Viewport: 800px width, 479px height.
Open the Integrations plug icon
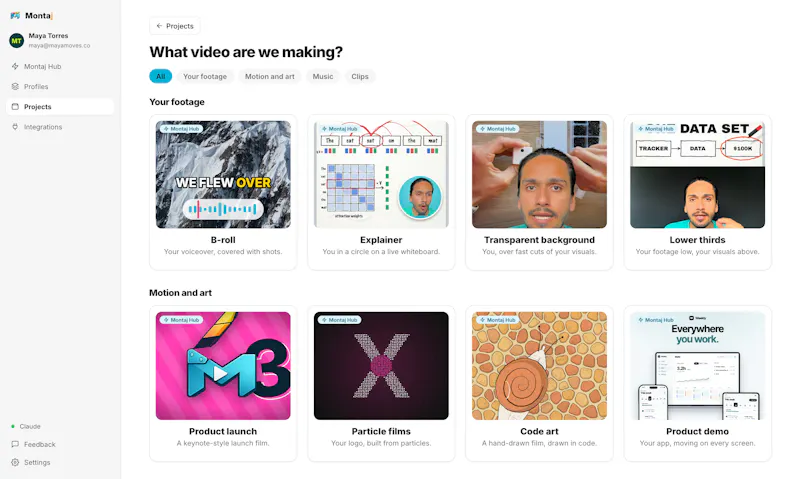click(15, 127)
